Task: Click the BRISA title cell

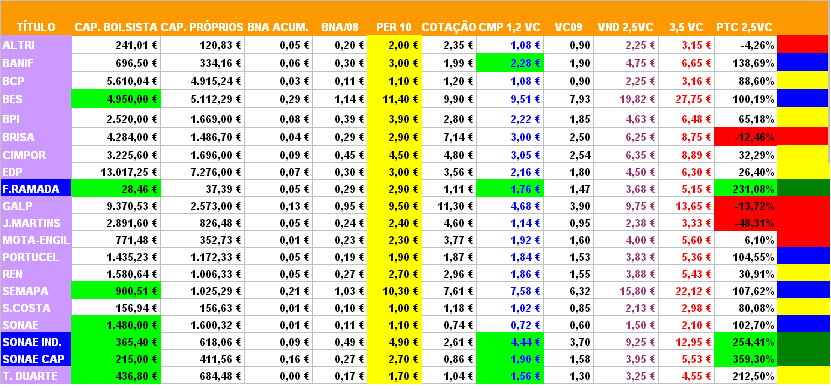Action: tap(36, 137)
